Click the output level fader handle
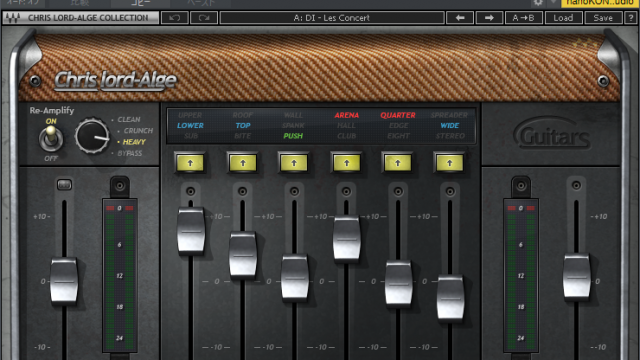 point(577,278)
